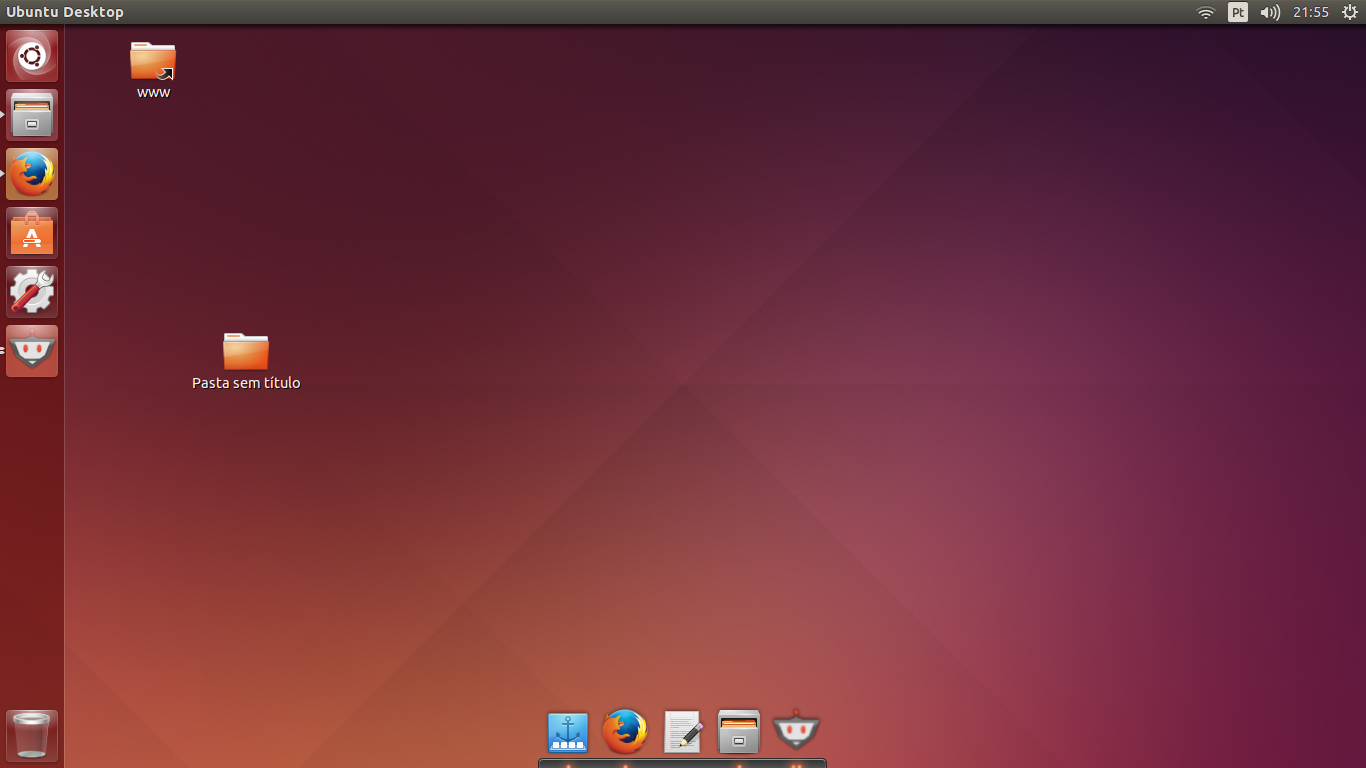The image size is (1366, 768).
Task: Open the Trash in the launcher
Action: click(x=32, y=736)
